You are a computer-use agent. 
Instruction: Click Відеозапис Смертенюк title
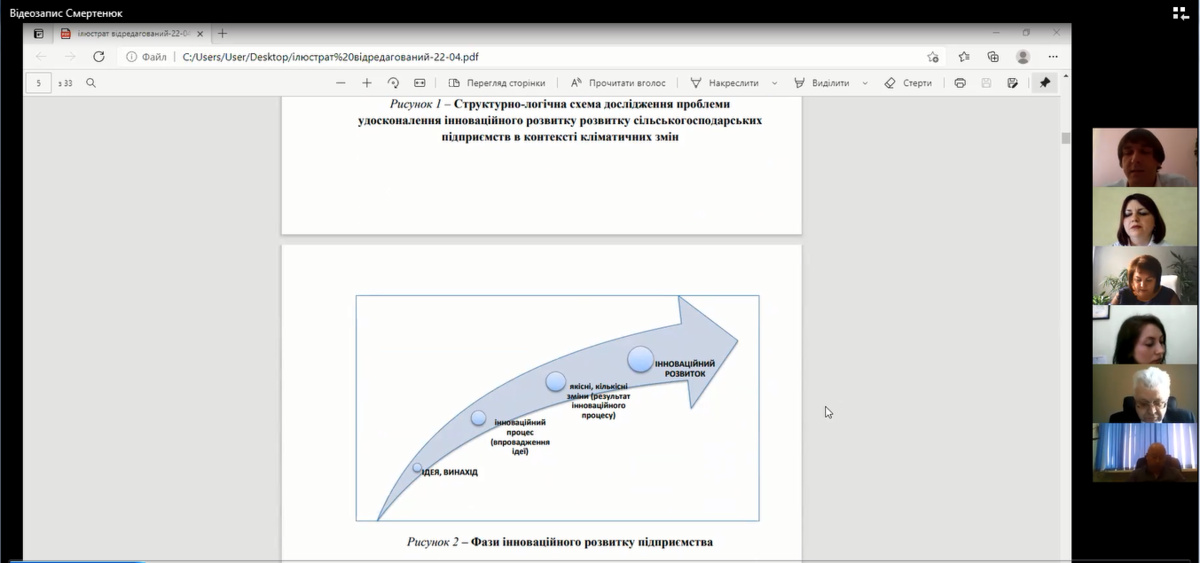click(65, 13)
